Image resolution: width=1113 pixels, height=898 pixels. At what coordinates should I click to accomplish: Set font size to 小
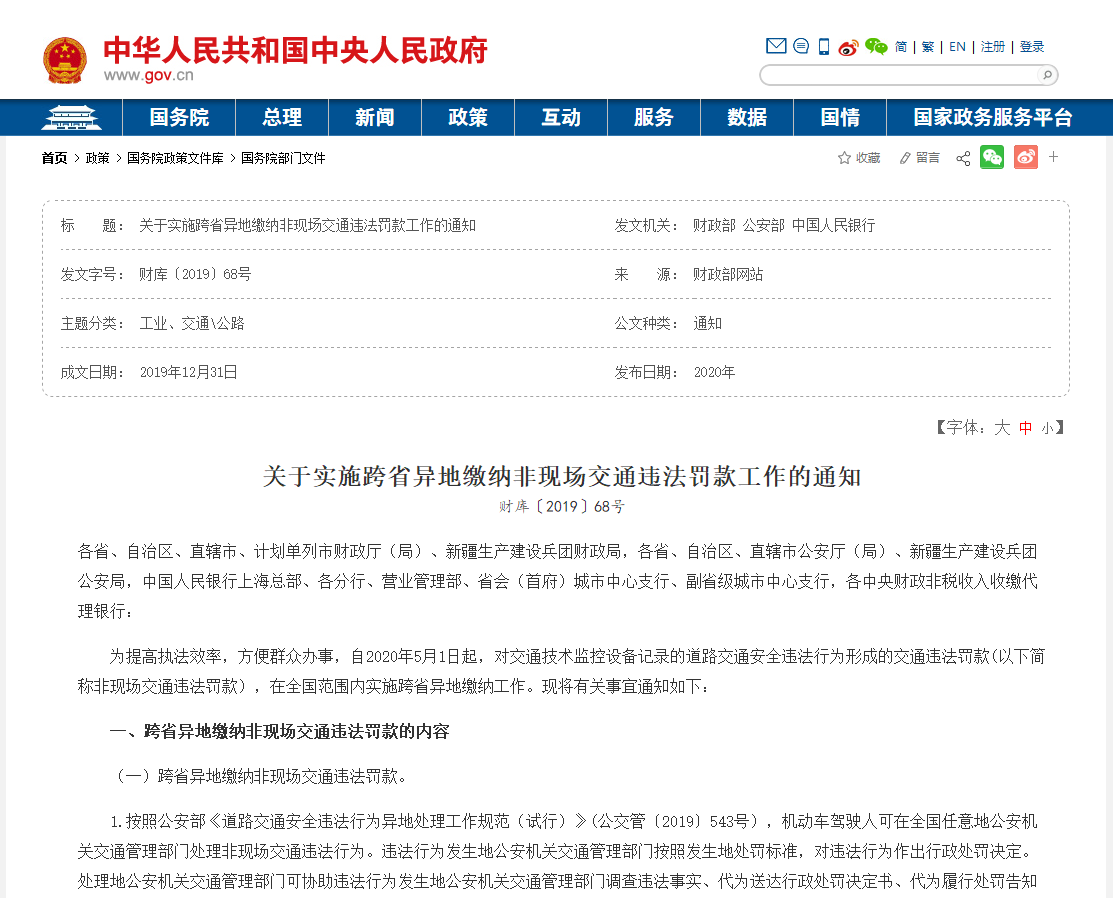[x=1046, y=428]
